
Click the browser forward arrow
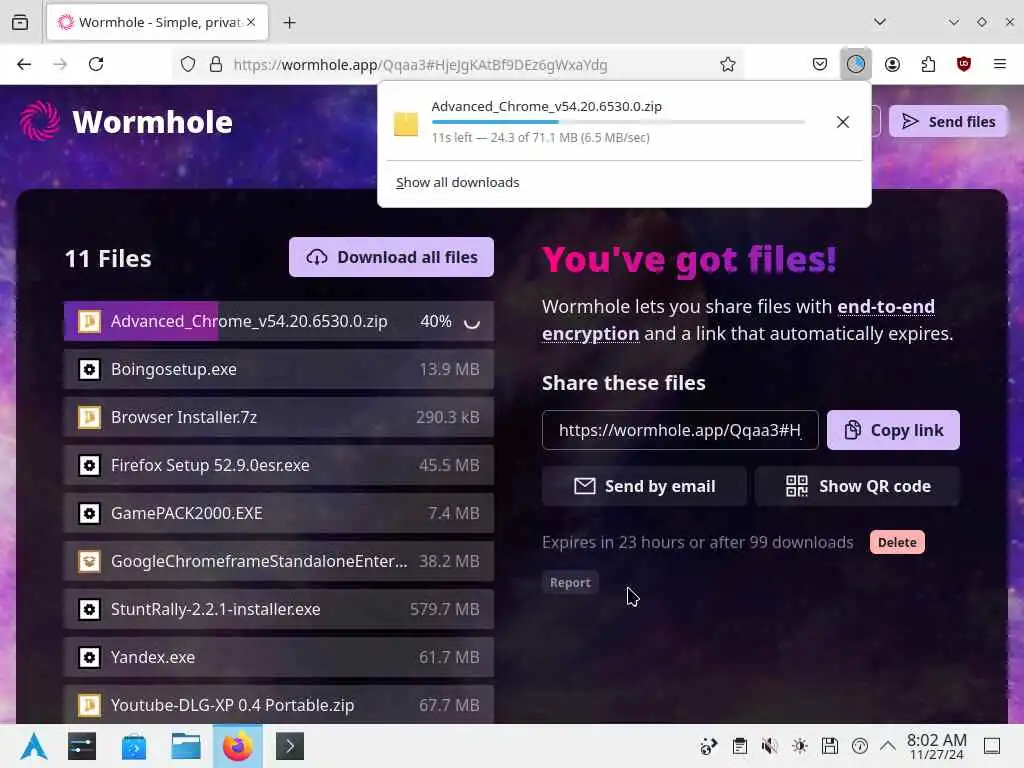coord(60,64)
